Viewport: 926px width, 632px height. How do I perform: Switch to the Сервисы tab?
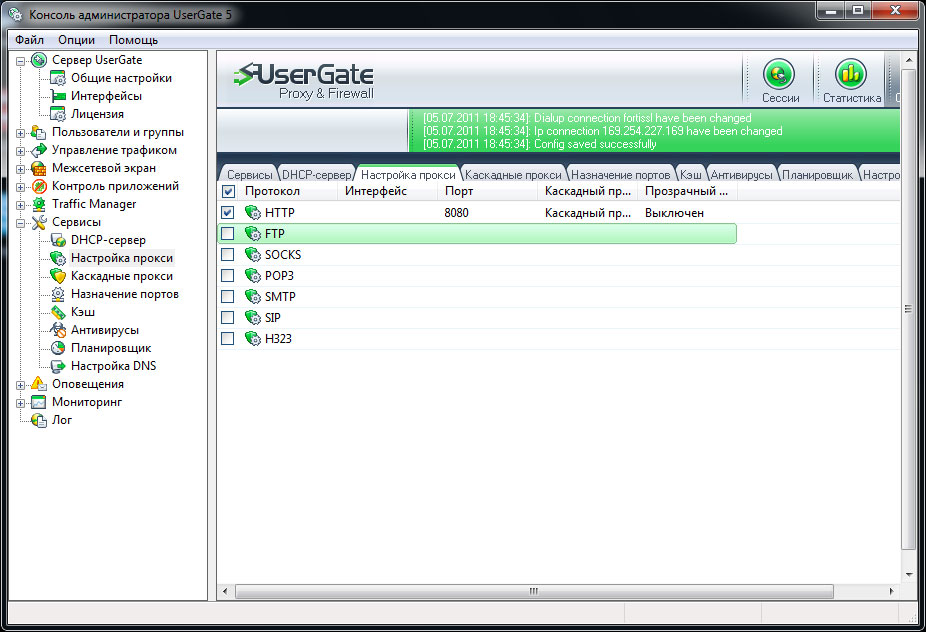(x=249, y=175)
